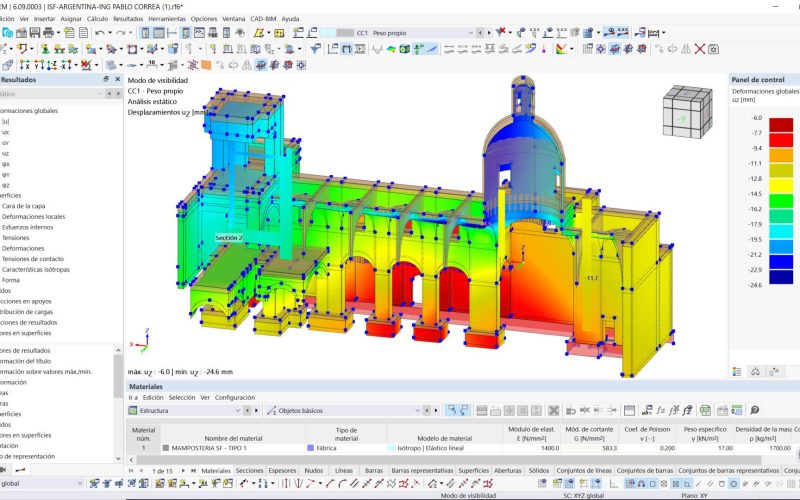The height and width of the screenshot is (500, 800).
Task: Click the view in X direction icon
Action: point(25,65)
